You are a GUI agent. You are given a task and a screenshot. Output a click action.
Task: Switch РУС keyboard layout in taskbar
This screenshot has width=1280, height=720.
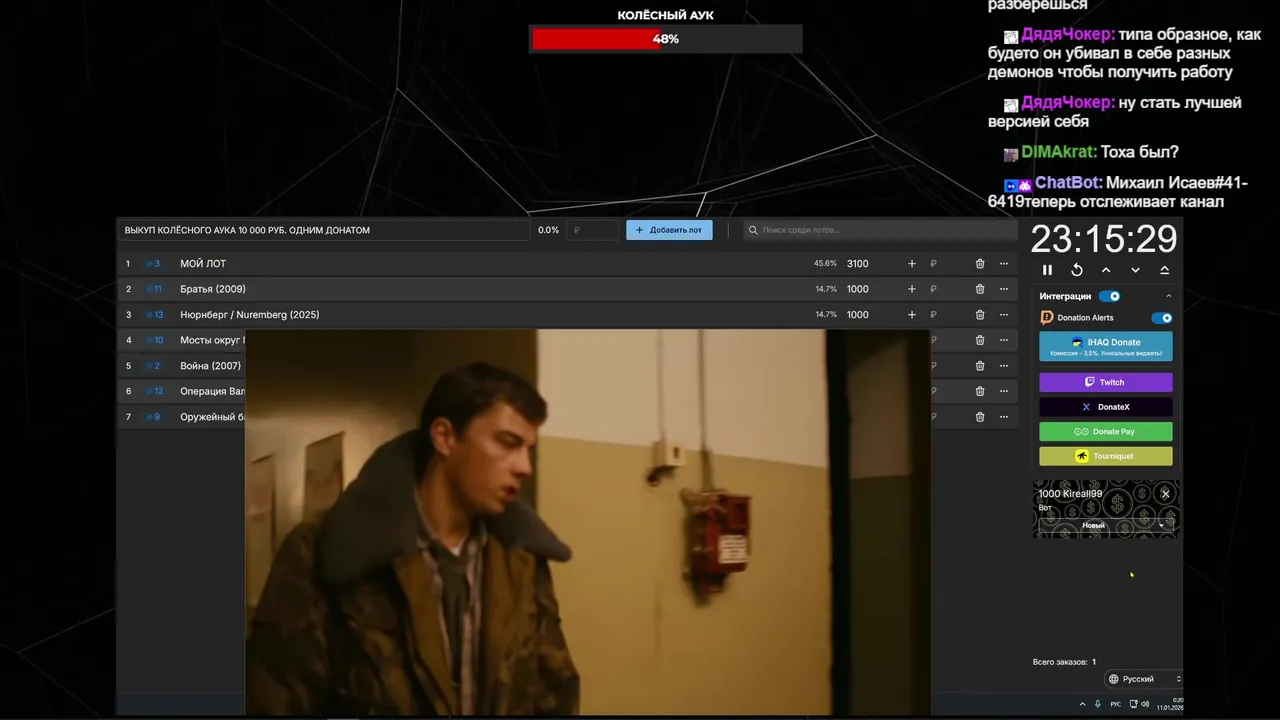point(1115,704)
